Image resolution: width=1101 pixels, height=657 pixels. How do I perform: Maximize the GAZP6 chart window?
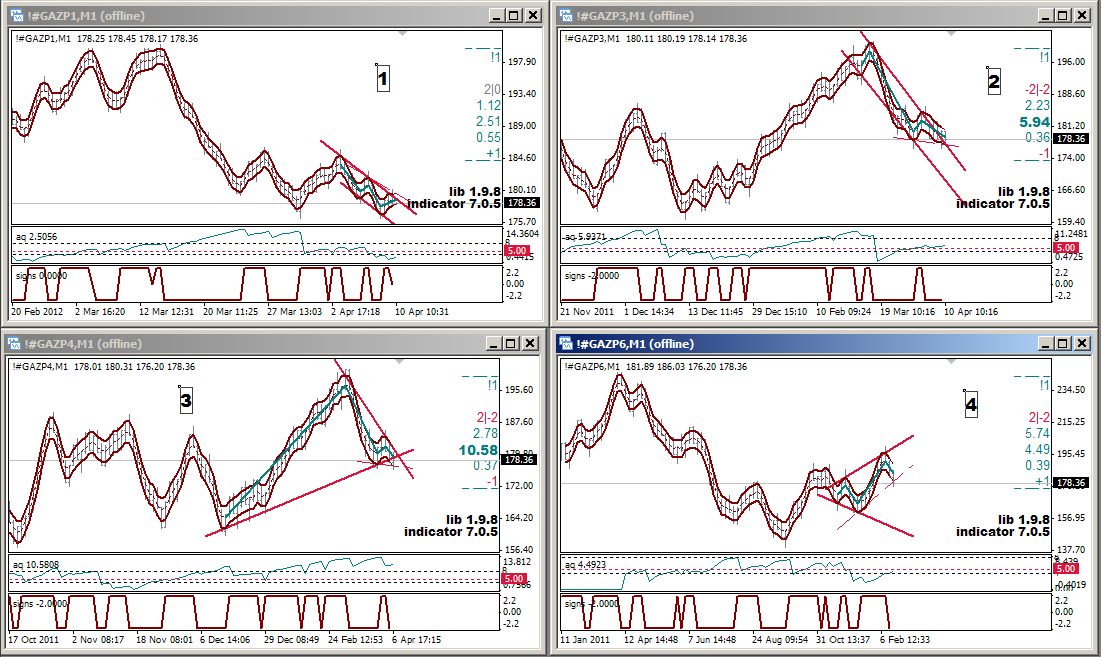(1063, 343)
